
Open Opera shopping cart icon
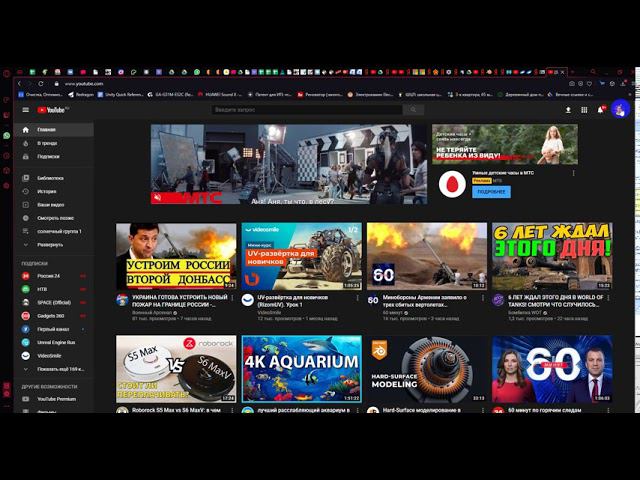pos(602,84)
